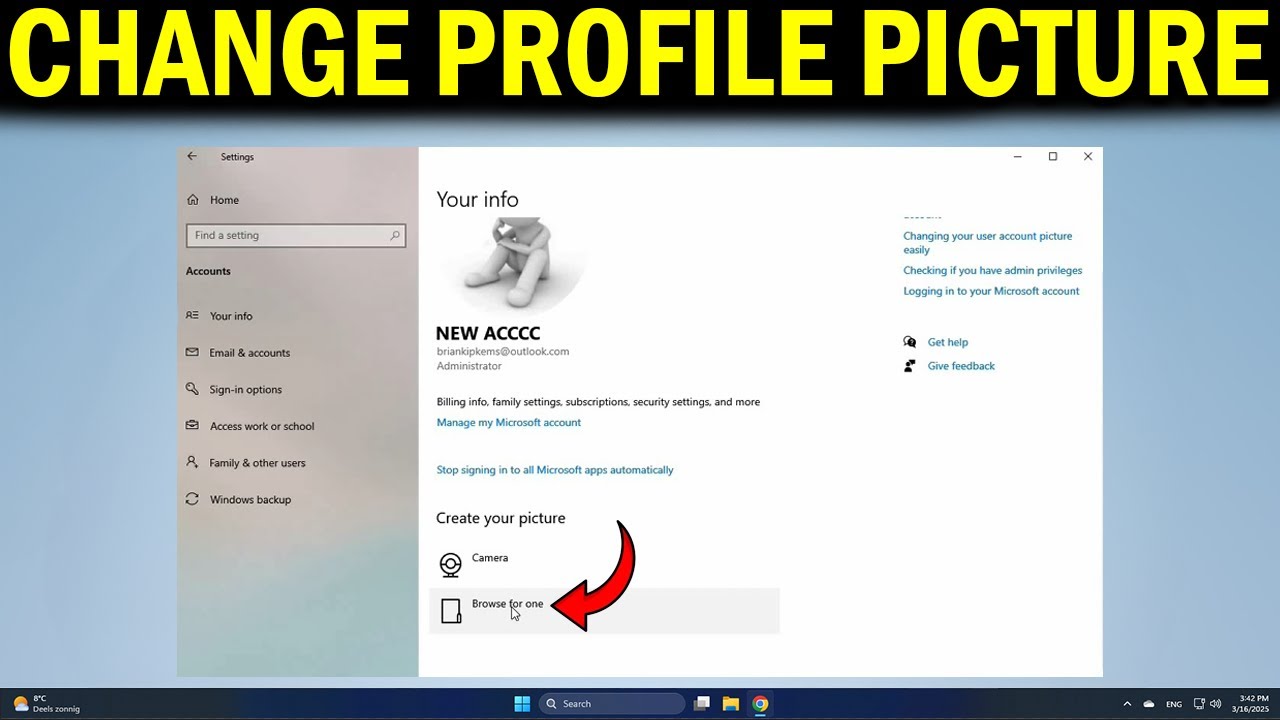Open File Explorer from taskbar
The width and height of the screenshot is (1280, 720).
[731, 704]
